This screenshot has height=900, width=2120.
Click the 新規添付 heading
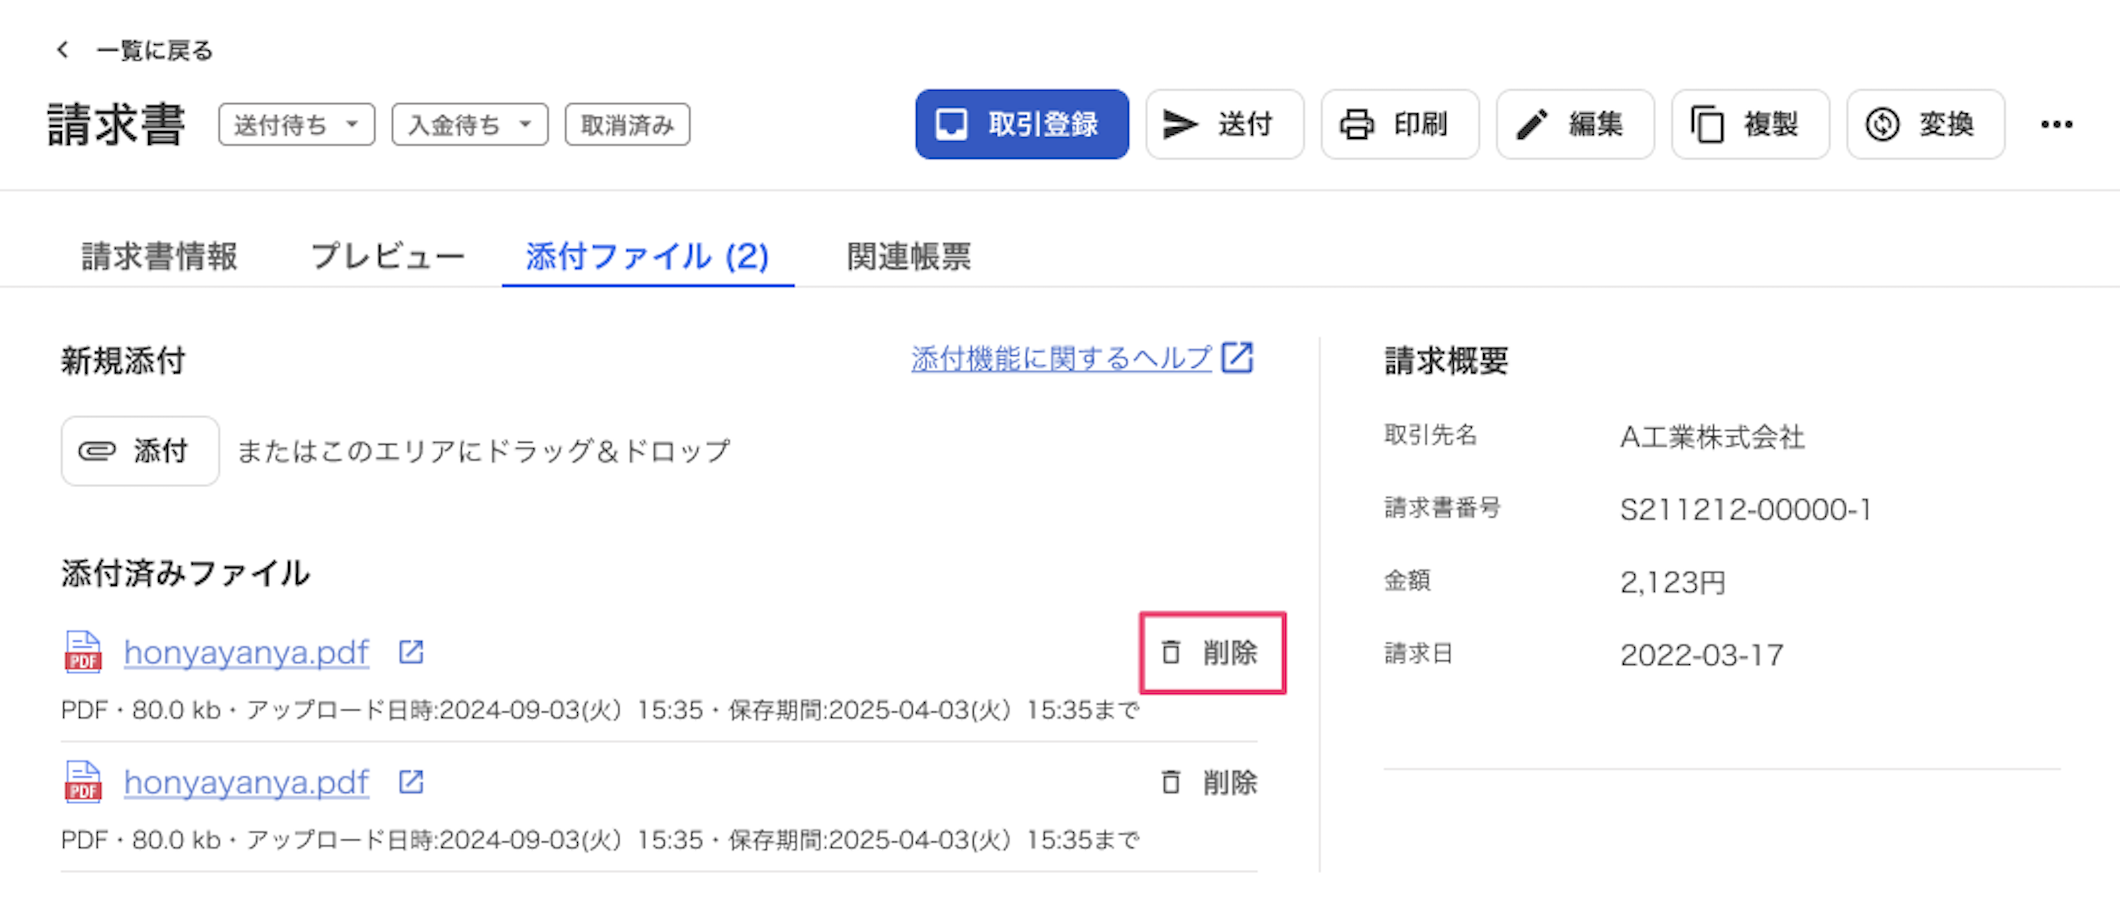[x=123, y=361]
